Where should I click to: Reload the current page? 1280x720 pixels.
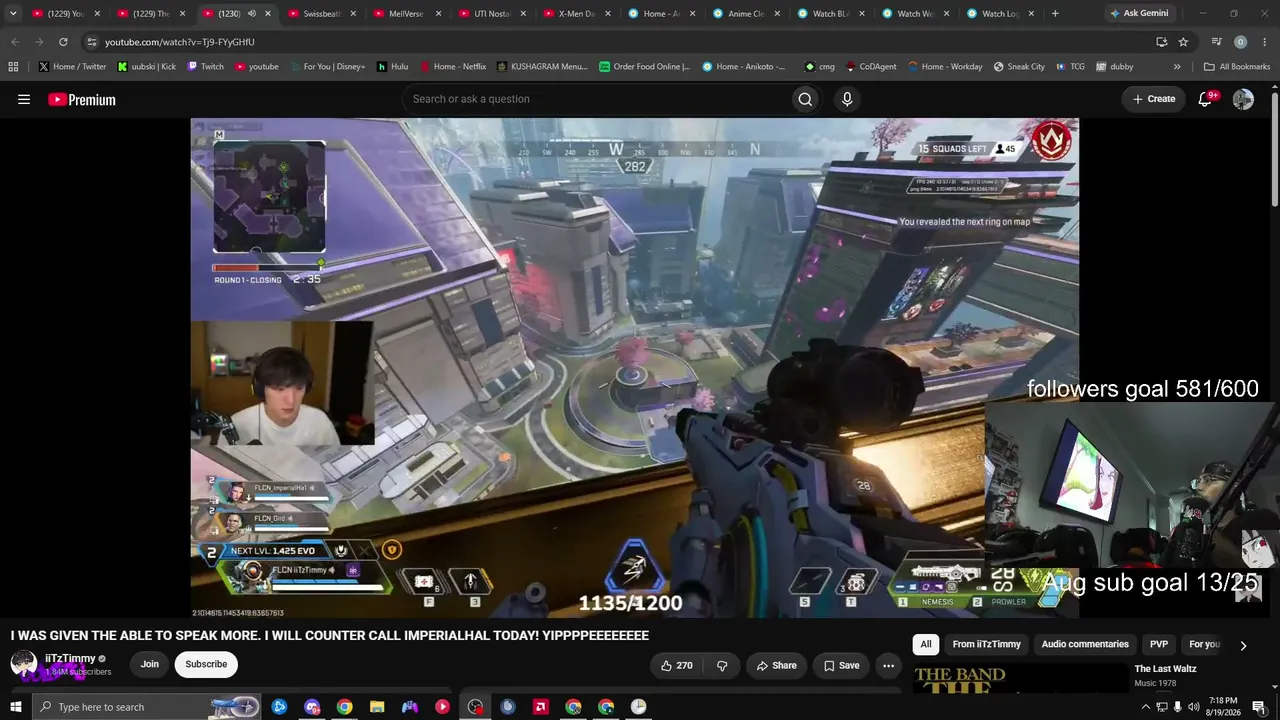point(63,42)
